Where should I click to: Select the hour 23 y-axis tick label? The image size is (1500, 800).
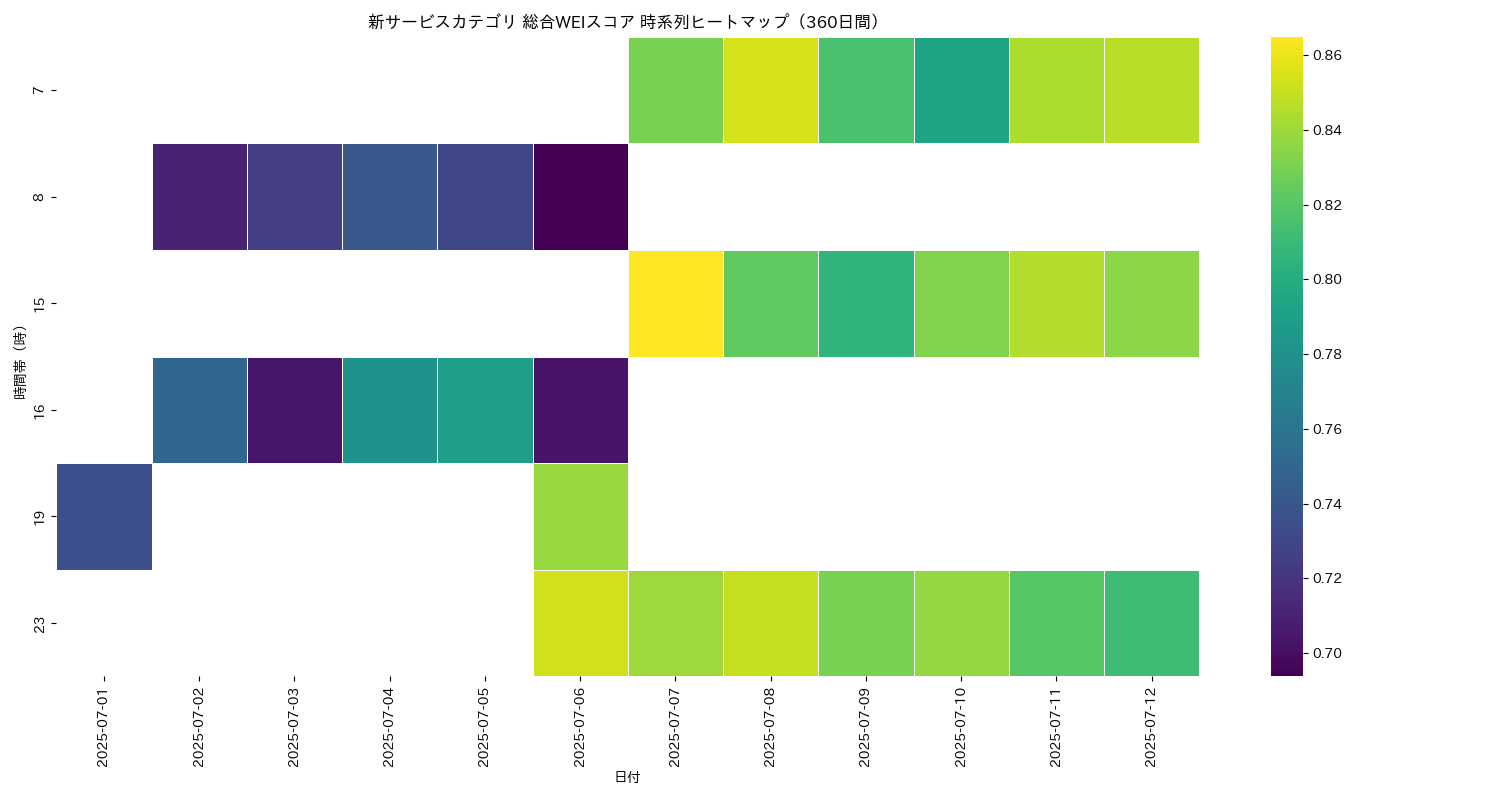pyautogui.click(x=39, y=624)
